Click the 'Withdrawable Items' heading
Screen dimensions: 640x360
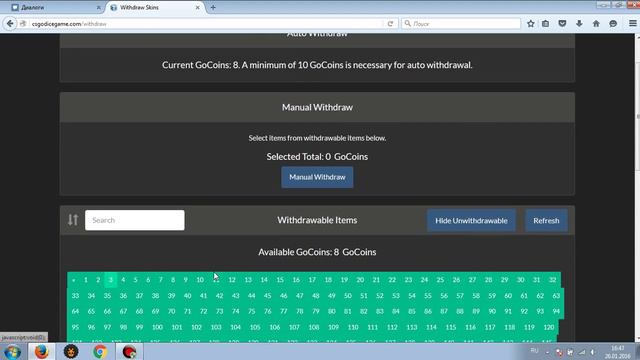[x=317, y=220]
